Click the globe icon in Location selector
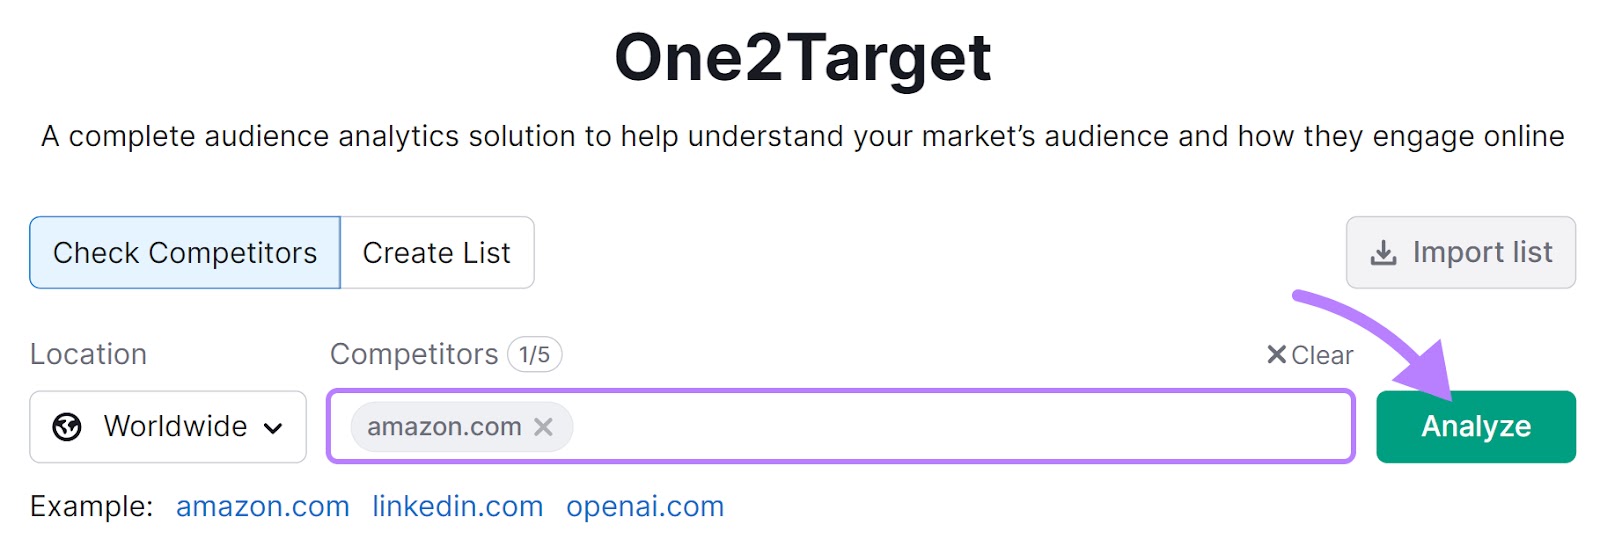 point(67,427)
